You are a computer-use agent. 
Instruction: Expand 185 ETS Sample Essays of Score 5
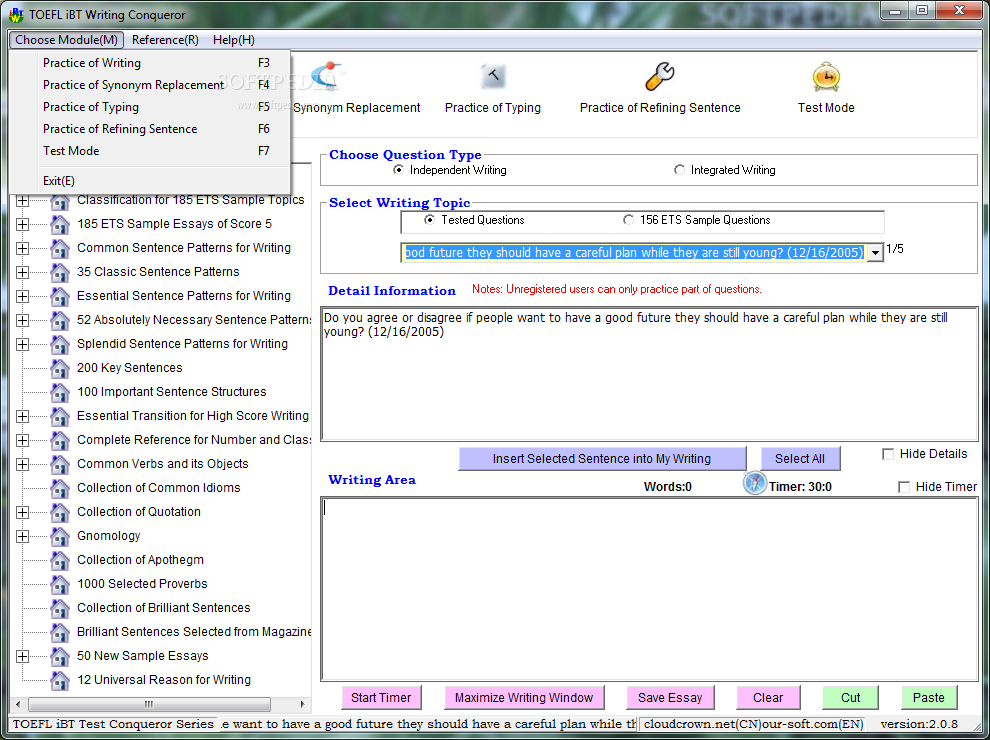tap(22, 224)
